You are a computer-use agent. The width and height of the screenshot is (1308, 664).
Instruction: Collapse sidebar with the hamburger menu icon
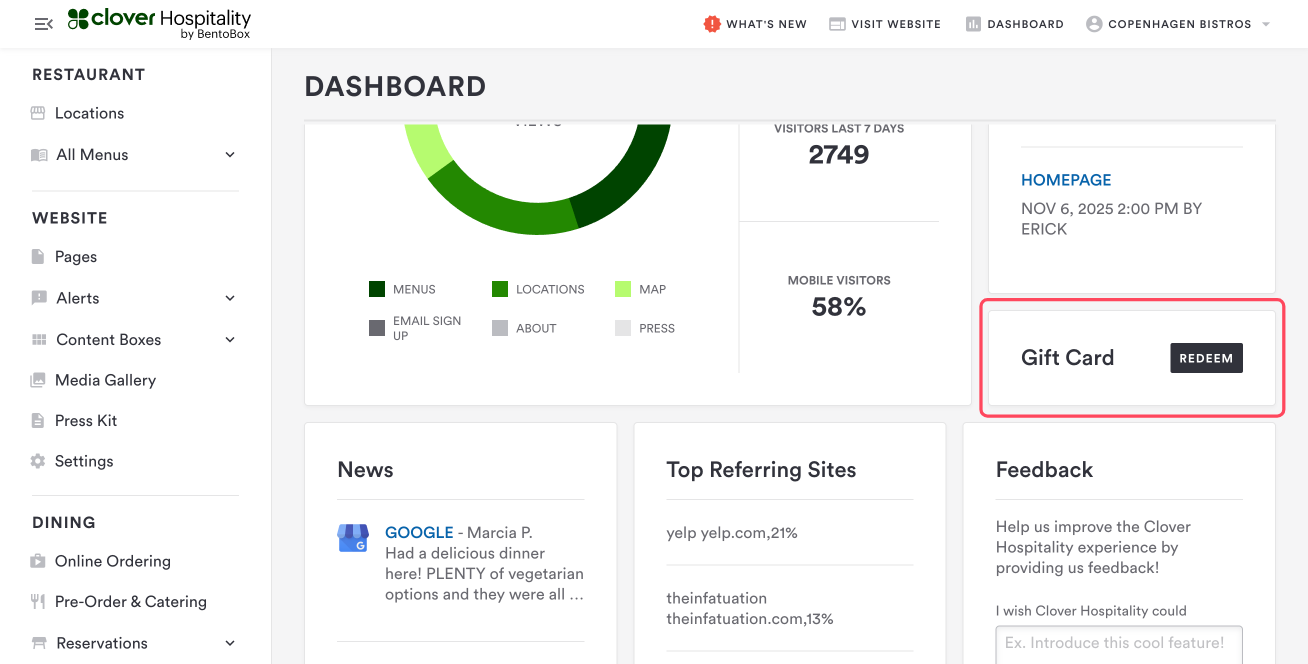43,24
